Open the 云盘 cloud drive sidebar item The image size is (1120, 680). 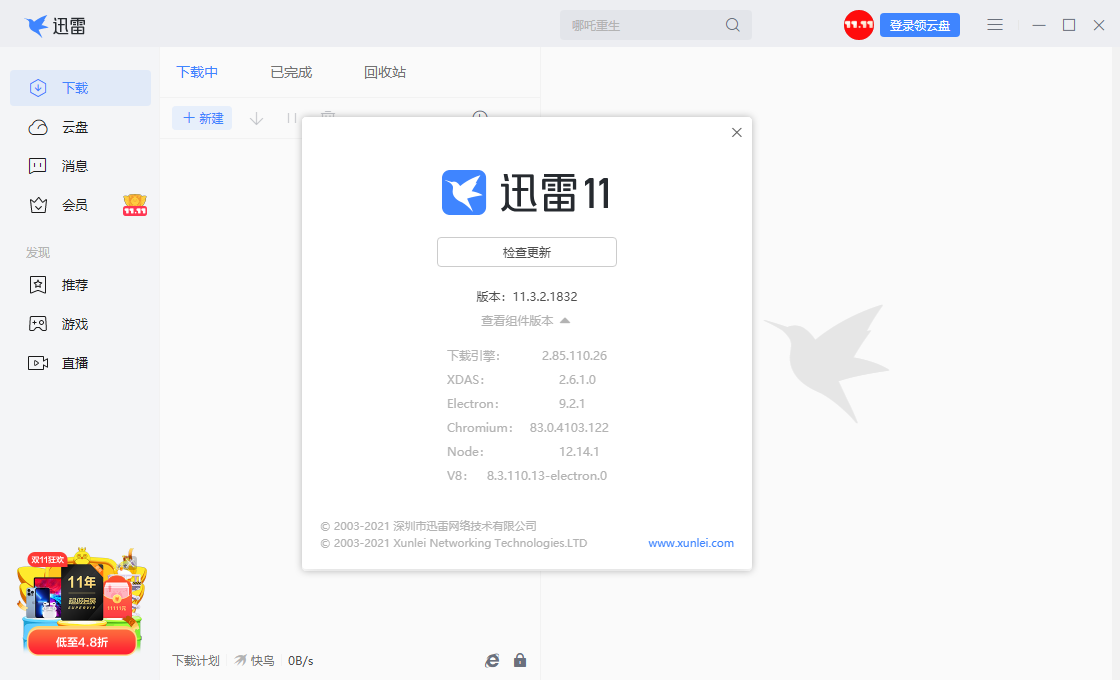[74, 127]
